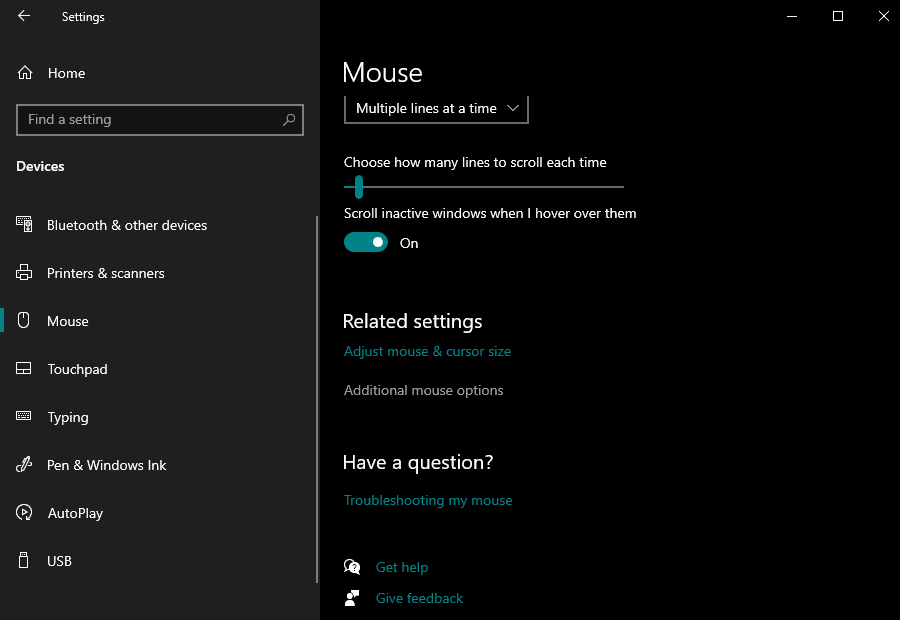Click the back arrow icon

[x=24, y=16]
